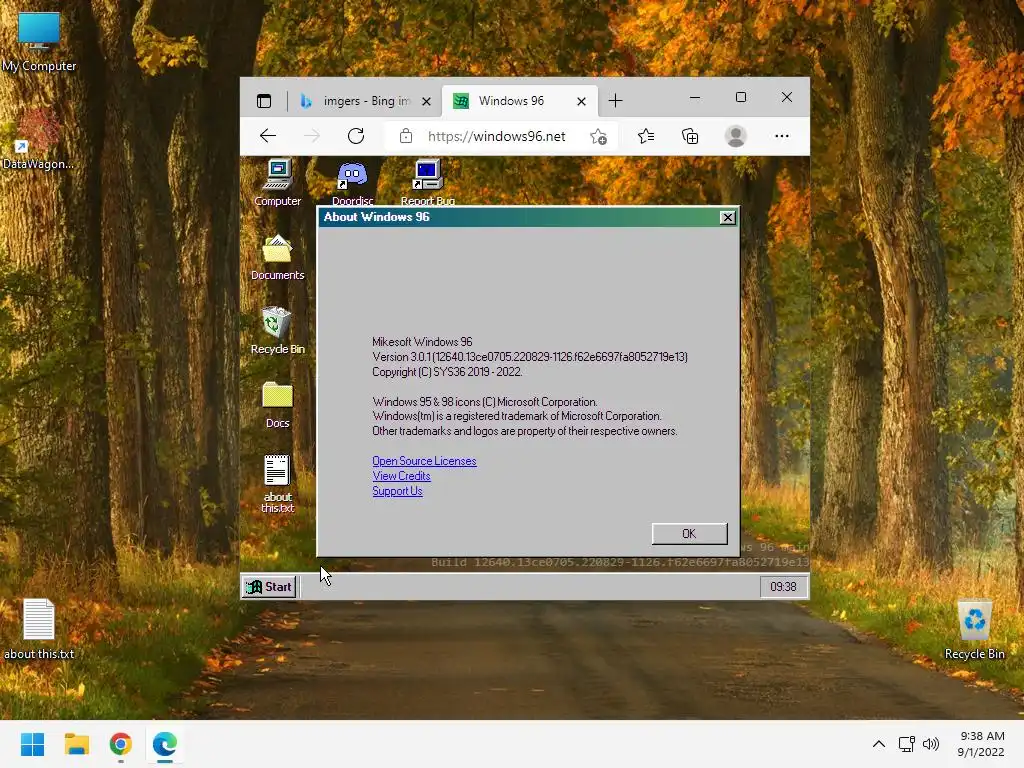Screen dimensions: 1024x768
Task: Open the DataWagon shortcut on the desktop
Action: [x=38, y=139]
